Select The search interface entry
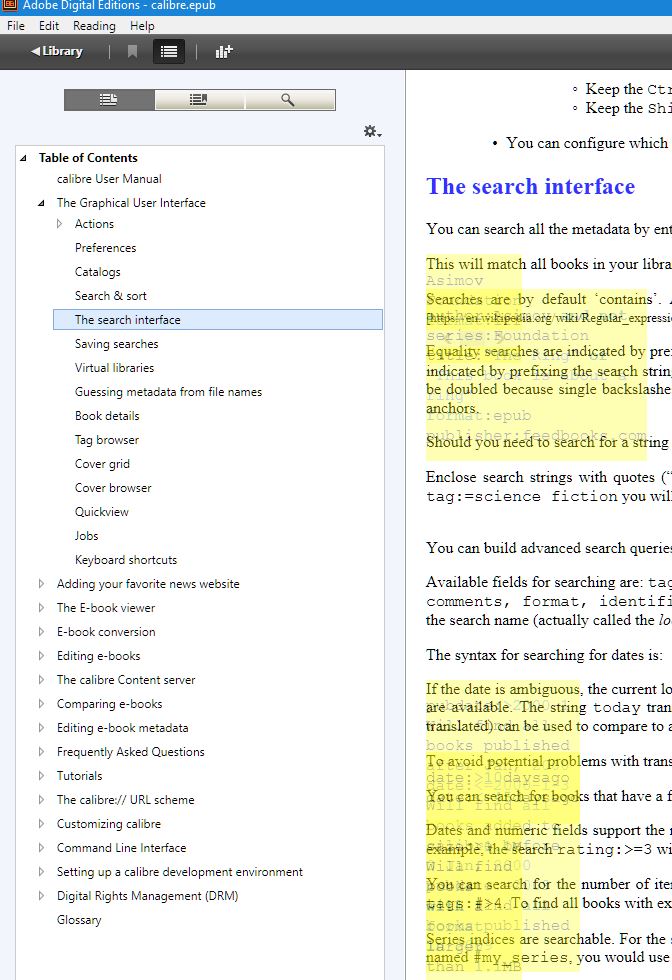672x980 pixels. point(218,319)
